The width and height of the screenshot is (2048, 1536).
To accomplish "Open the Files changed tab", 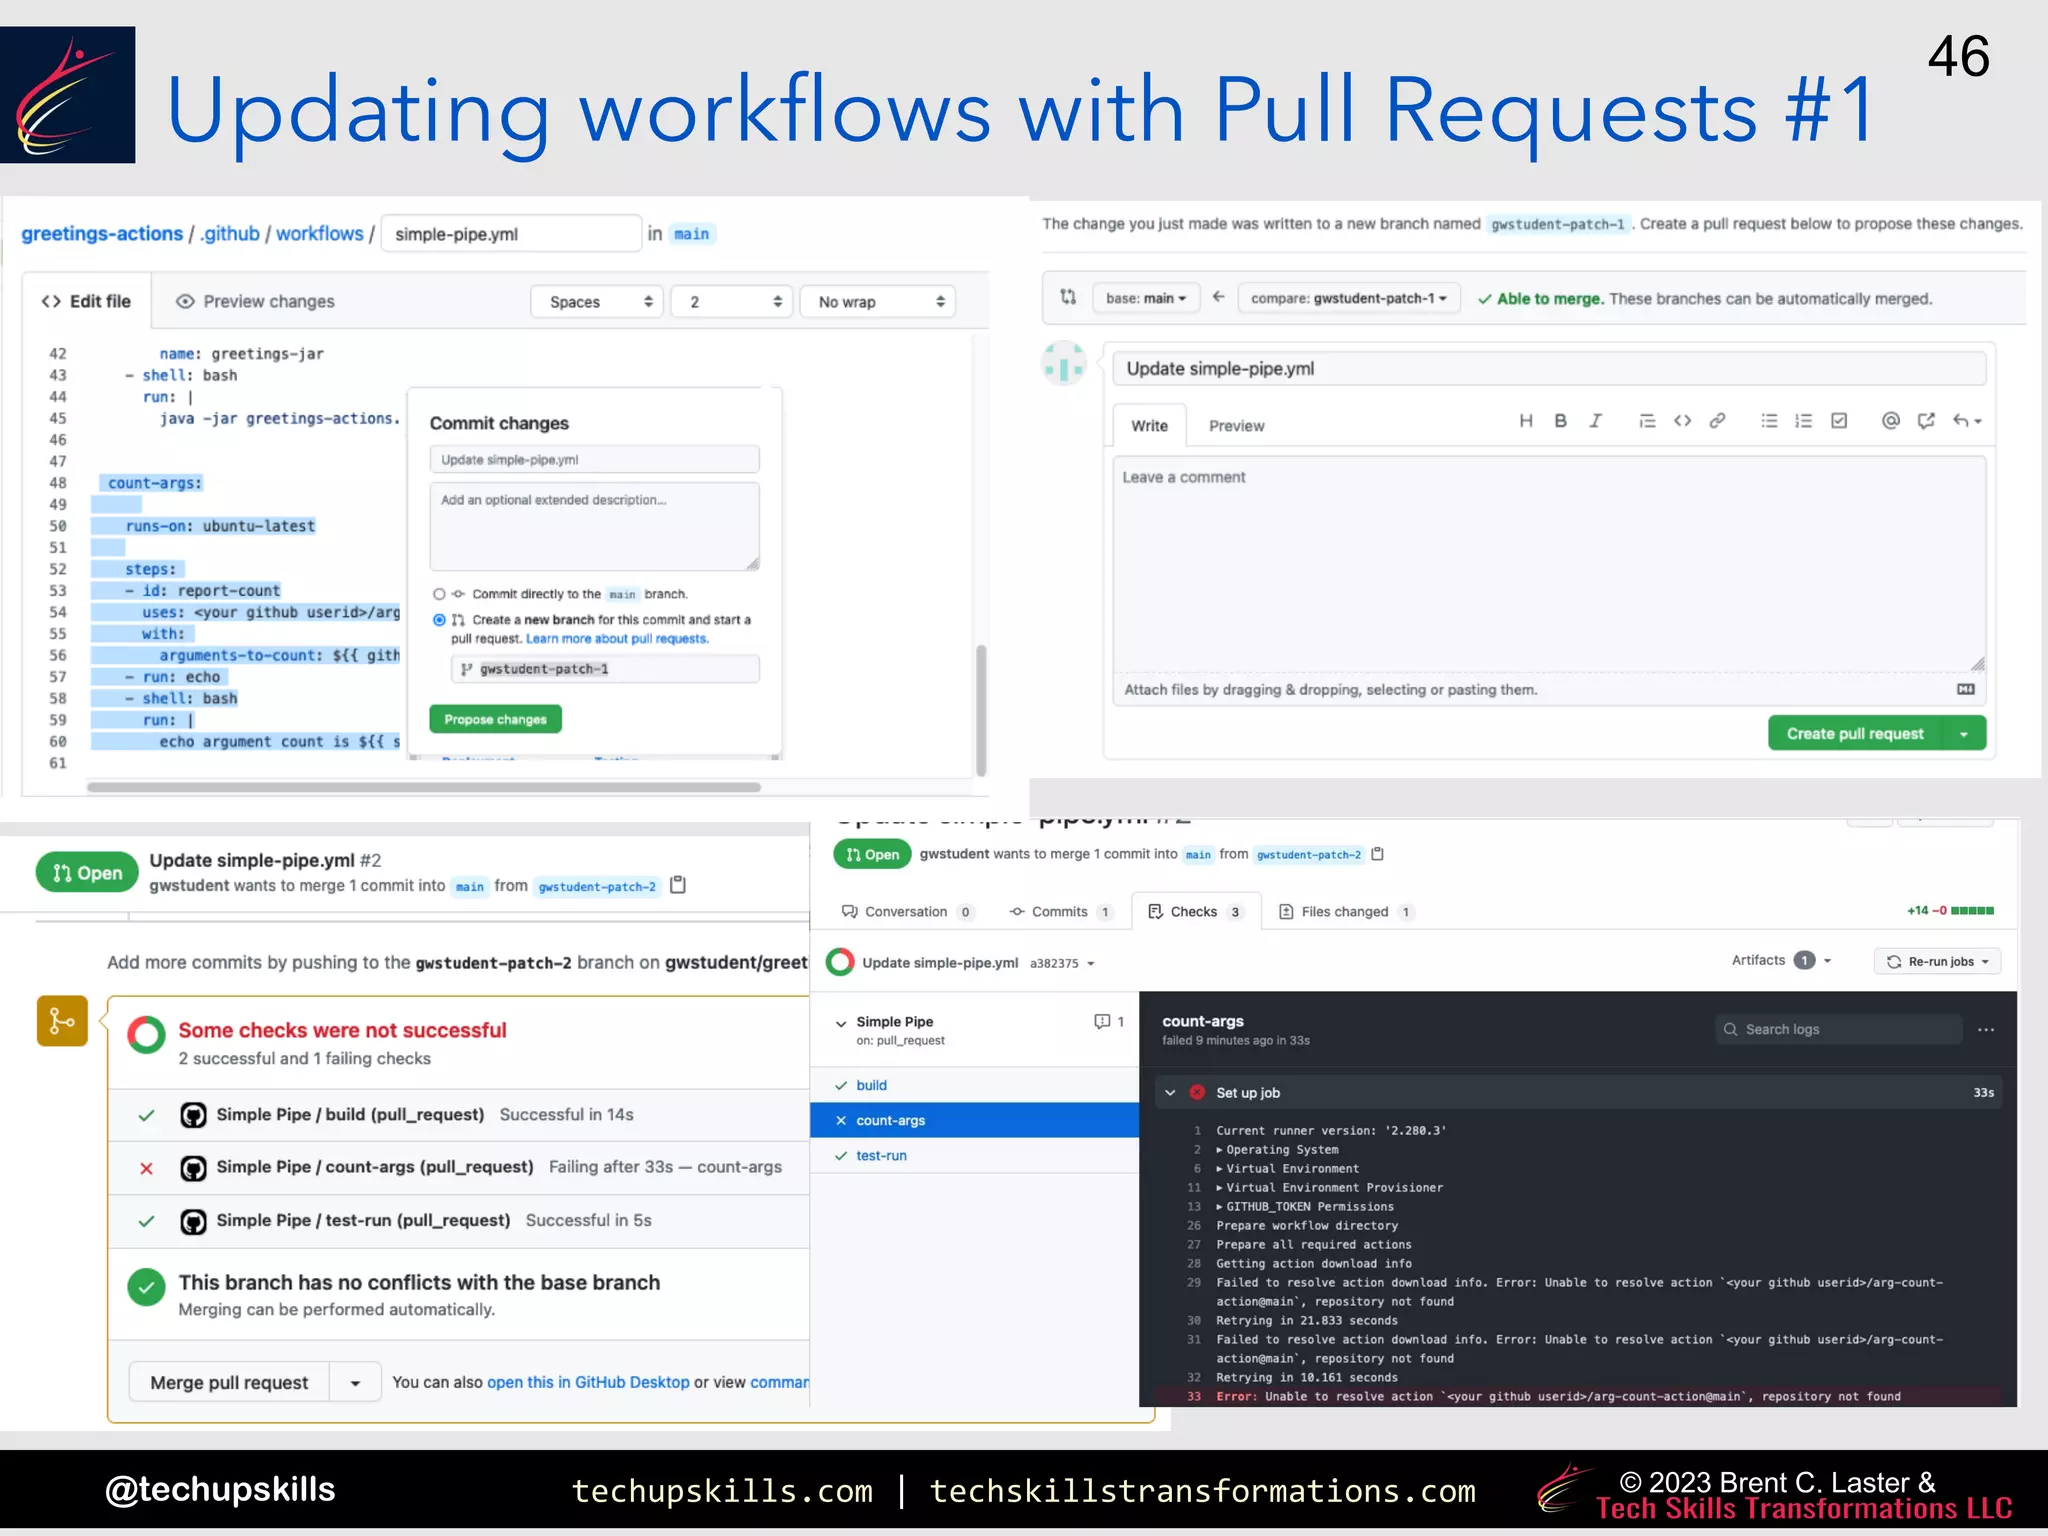I will [x=1344, y=912].
